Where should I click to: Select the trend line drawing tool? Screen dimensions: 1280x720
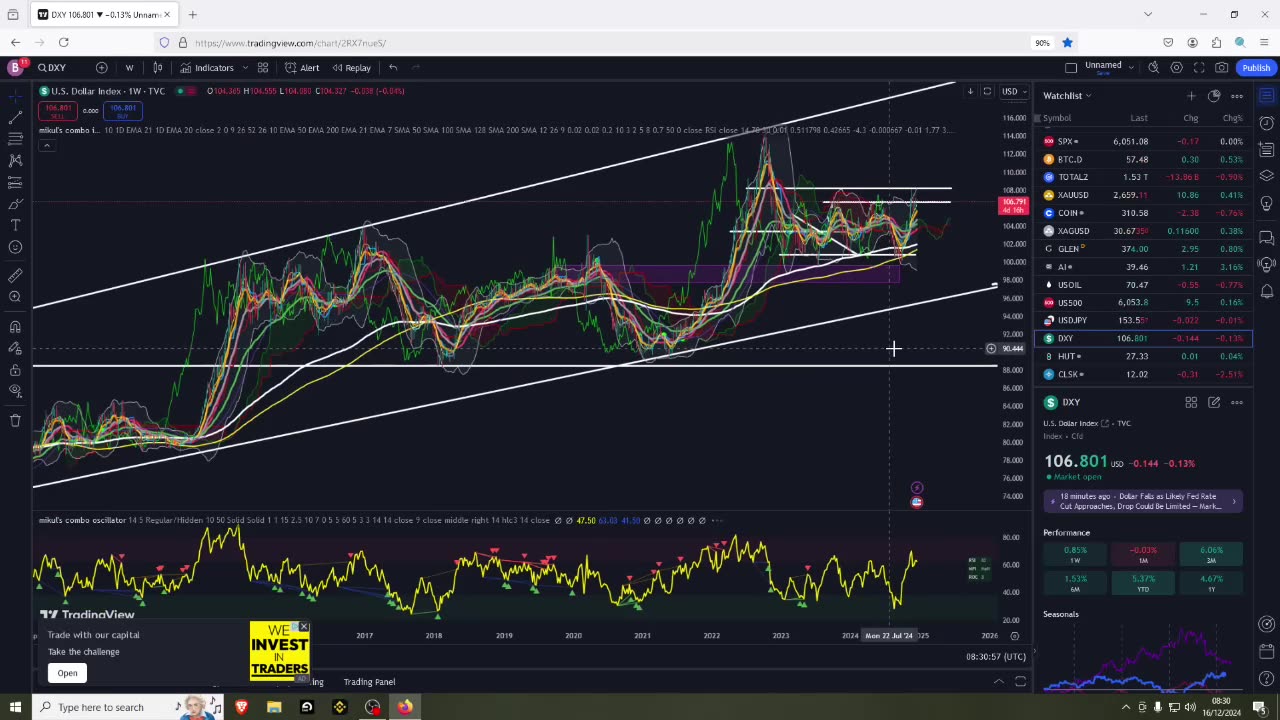coord(15,117)
